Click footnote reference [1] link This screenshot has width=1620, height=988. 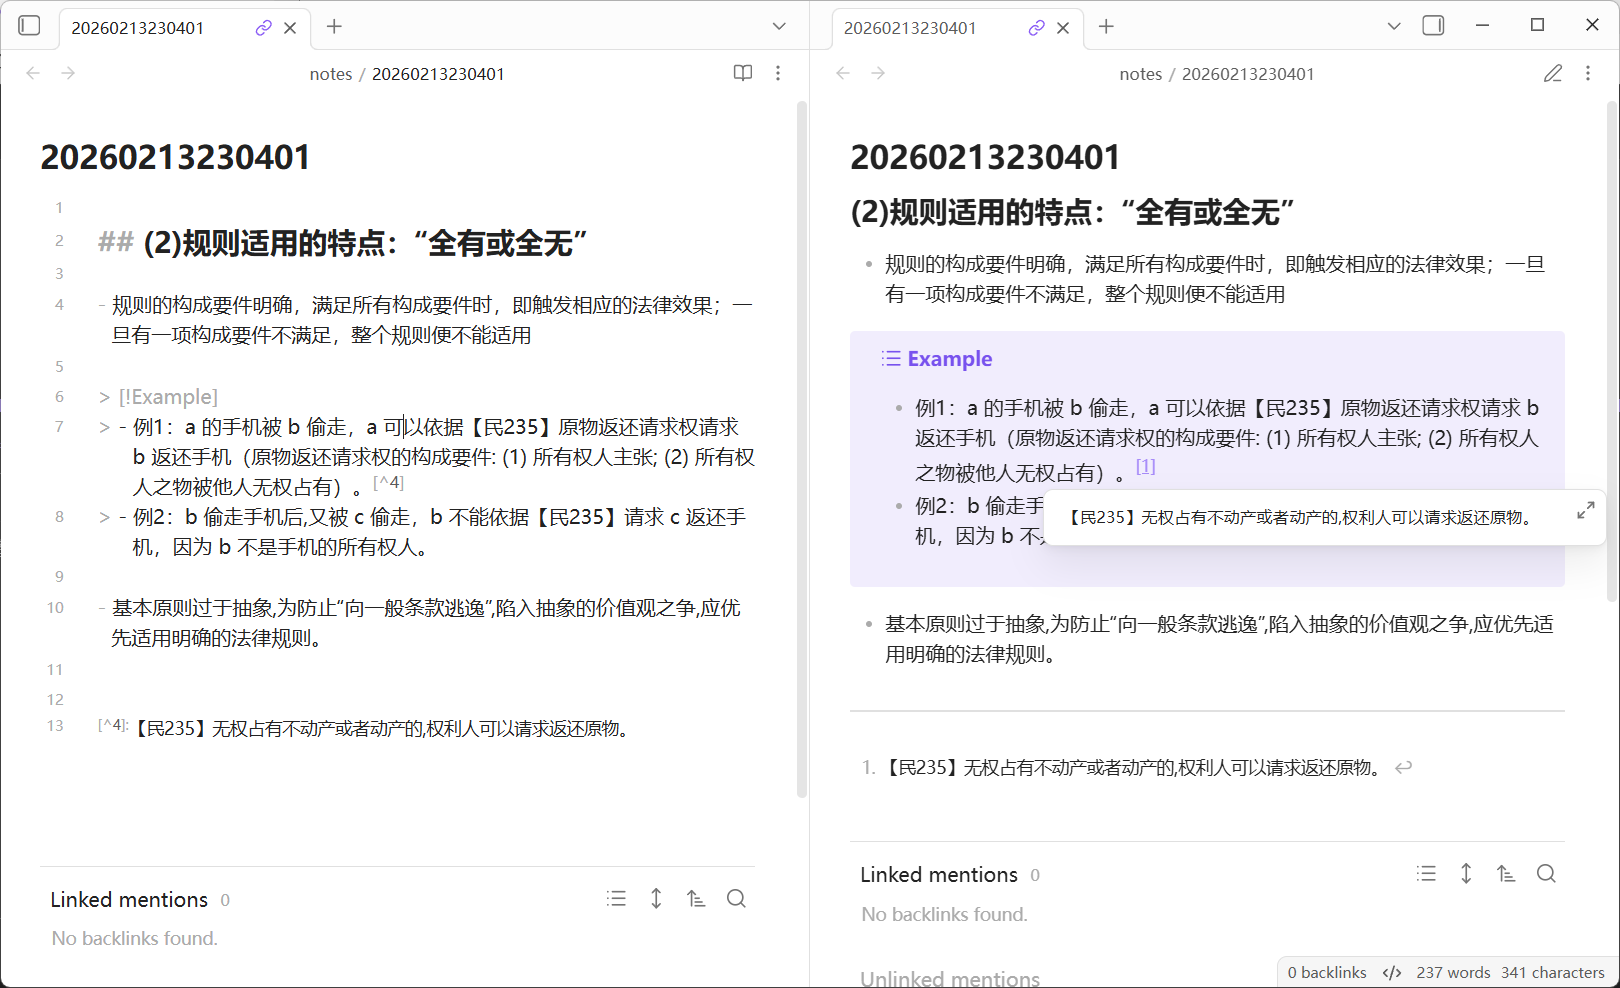click(x=1145, y=466)
